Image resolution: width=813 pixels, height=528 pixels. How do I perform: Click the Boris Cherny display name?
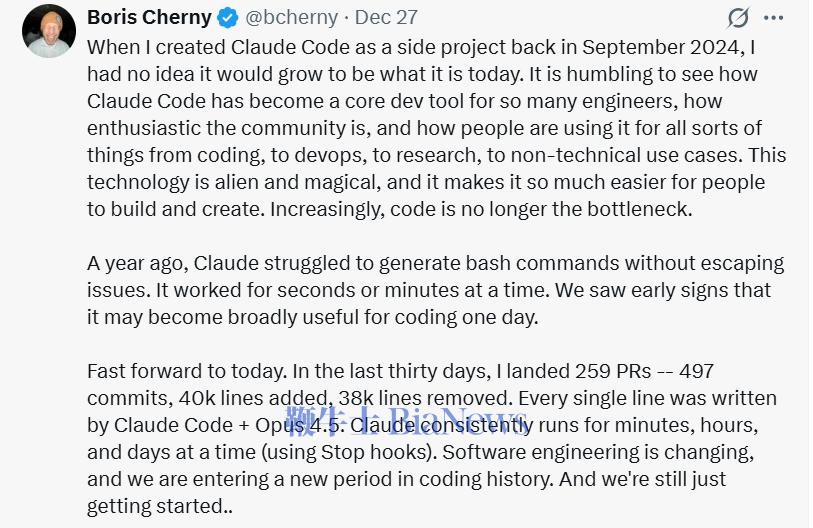point(150,18)
